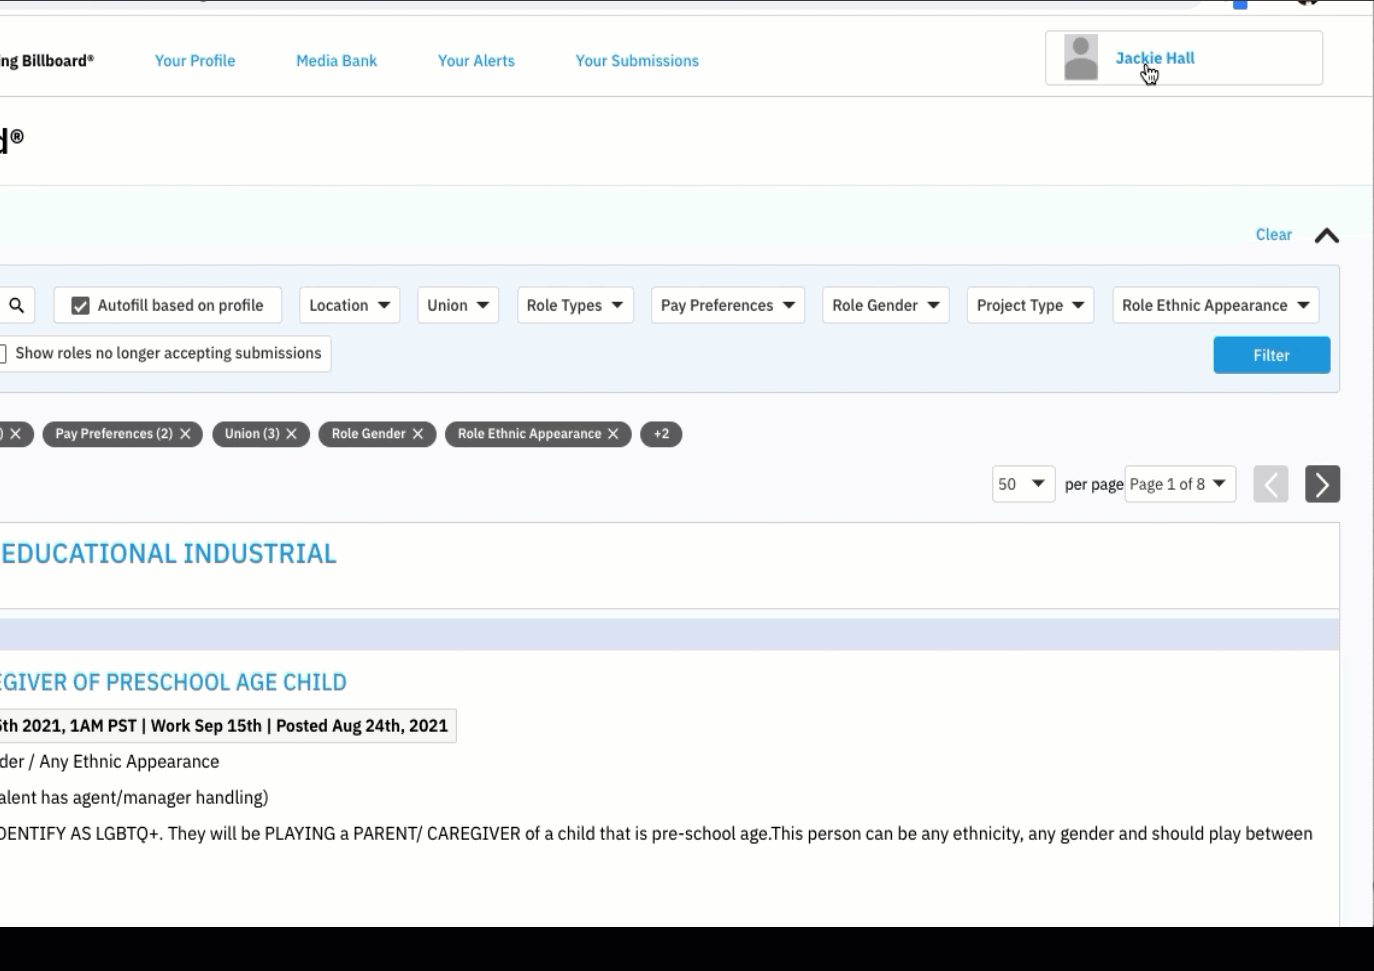Viewport: 1374px width, 971px height.
Task: Click the Any Ethnic Appearance text
Action: (x=129, y=762)
